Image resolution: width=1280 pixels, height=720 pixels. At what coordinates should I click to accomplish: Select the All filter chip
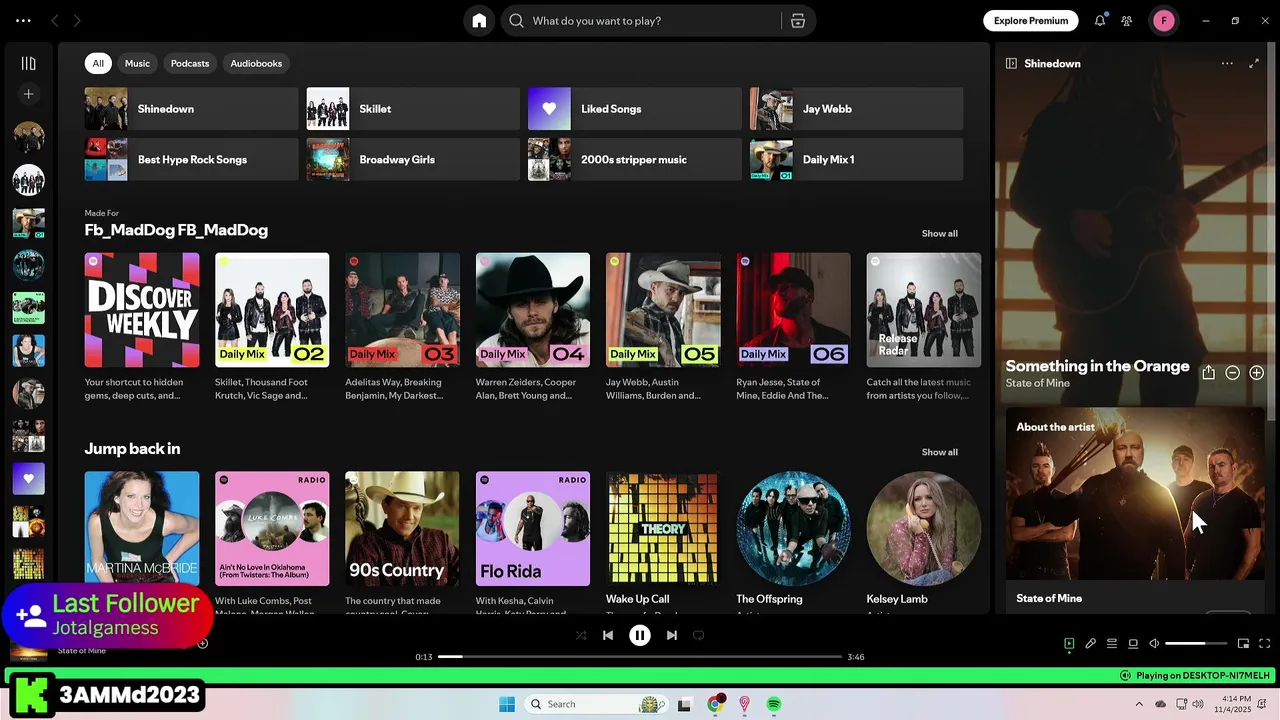pos(98,63)
